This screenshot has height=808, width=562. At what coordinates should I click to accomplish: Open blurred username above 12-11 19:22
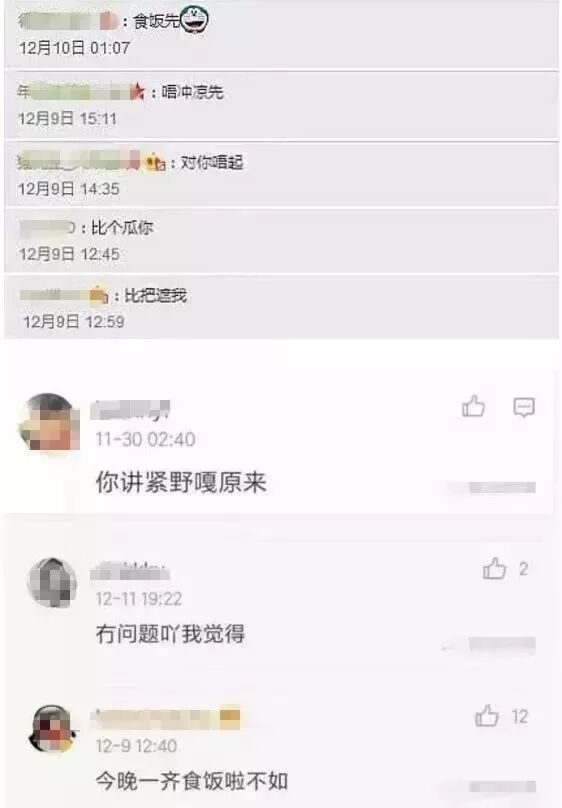pos(130,571)
